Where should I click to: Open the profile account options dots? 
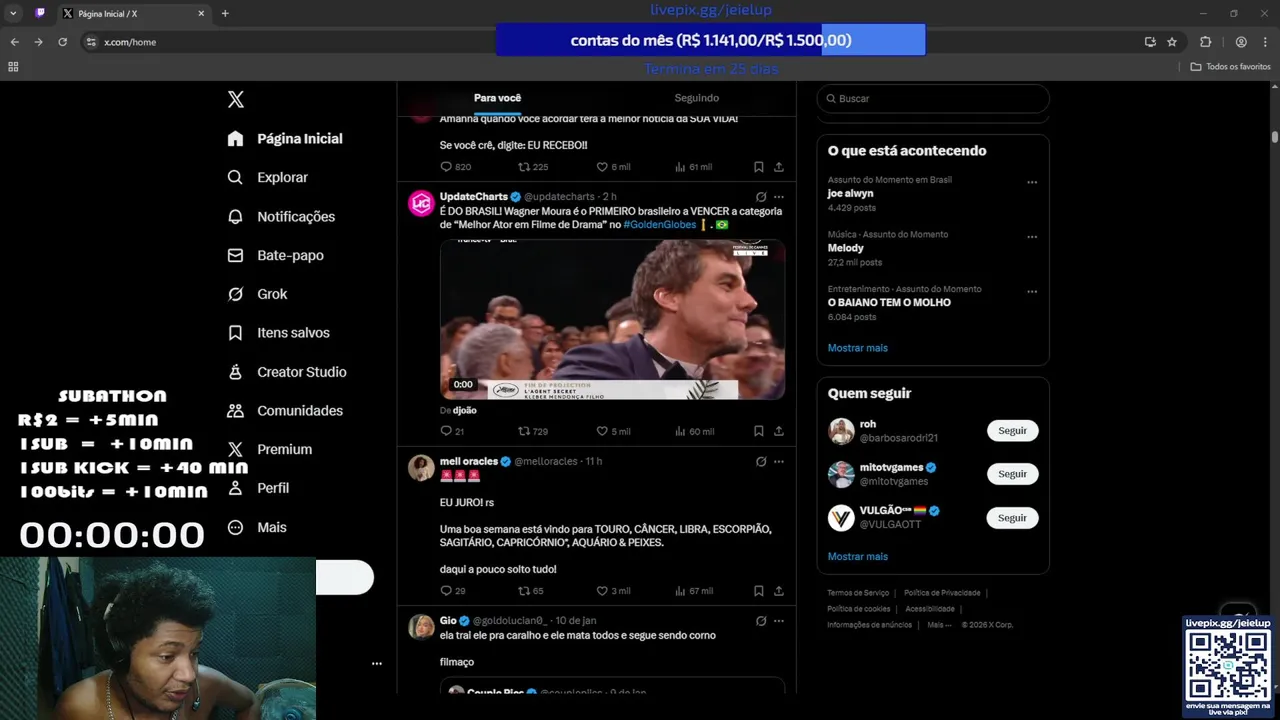[x=377, y=663]
